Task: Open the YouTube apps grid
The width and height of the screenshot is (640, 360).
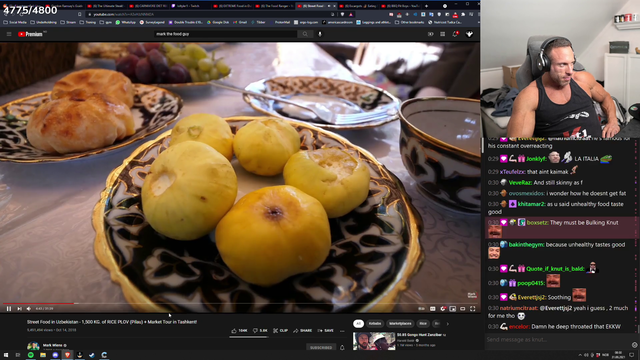Action: click(442, 34)
